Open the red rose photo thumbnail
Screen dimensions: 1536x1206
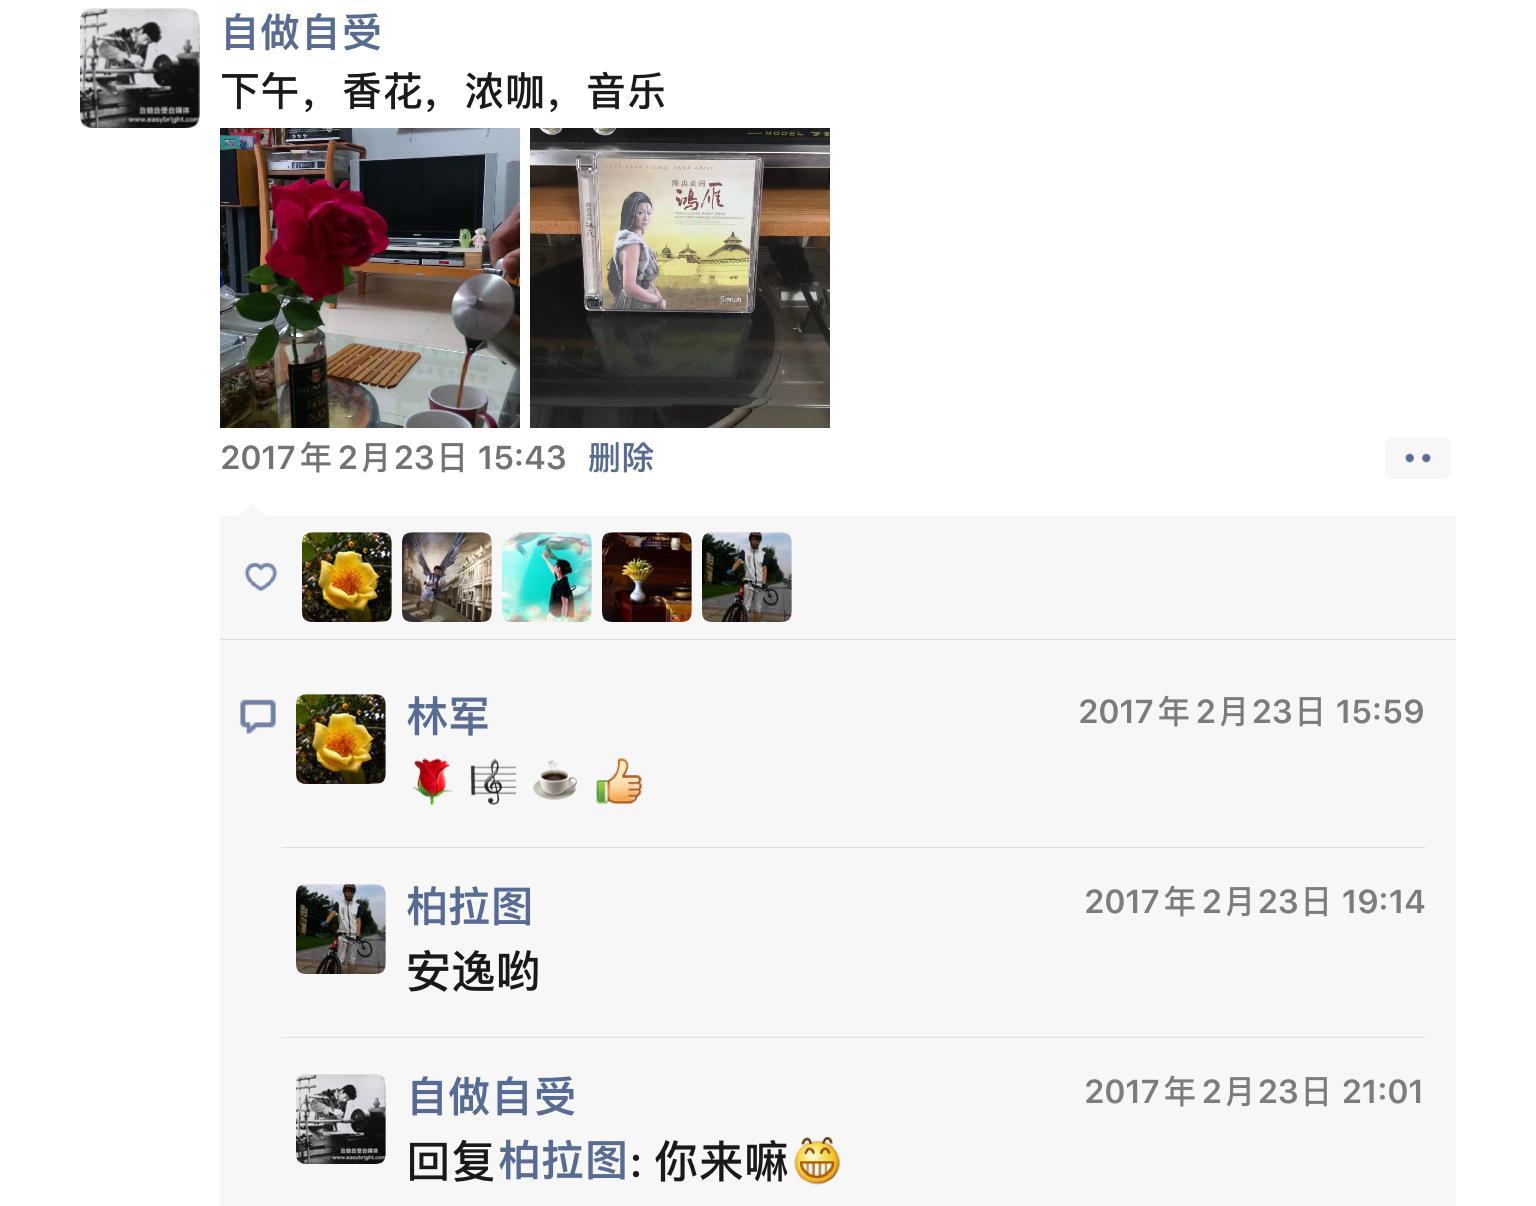tap(370, 278)
